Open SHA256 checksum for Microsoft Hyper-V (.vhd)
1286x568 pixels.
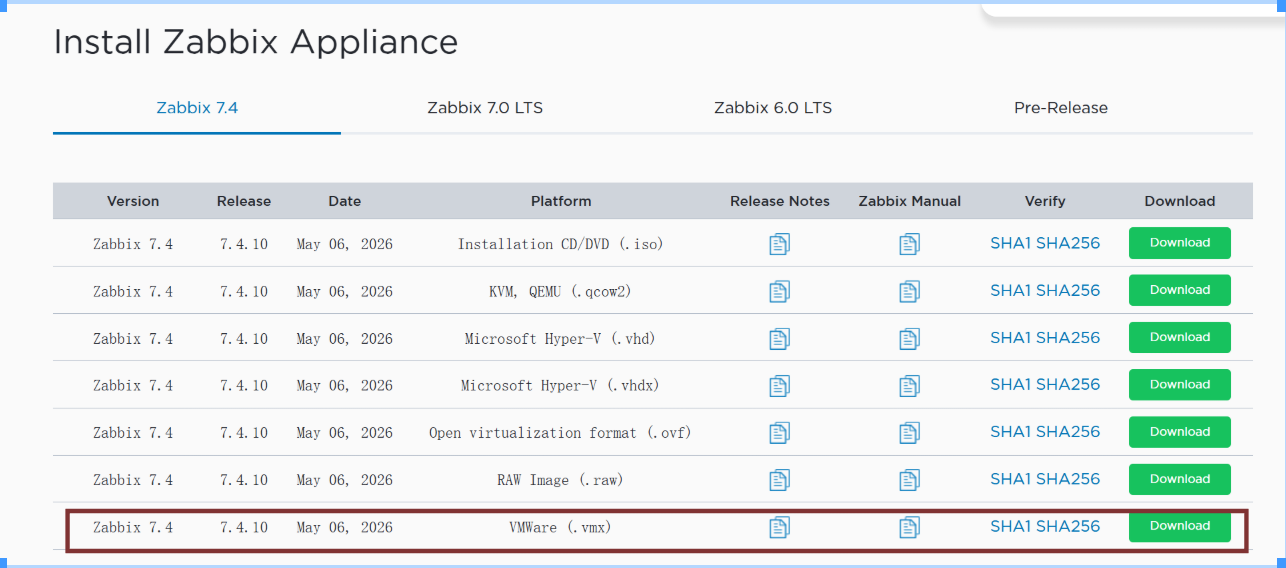[x=1068, y=337]
